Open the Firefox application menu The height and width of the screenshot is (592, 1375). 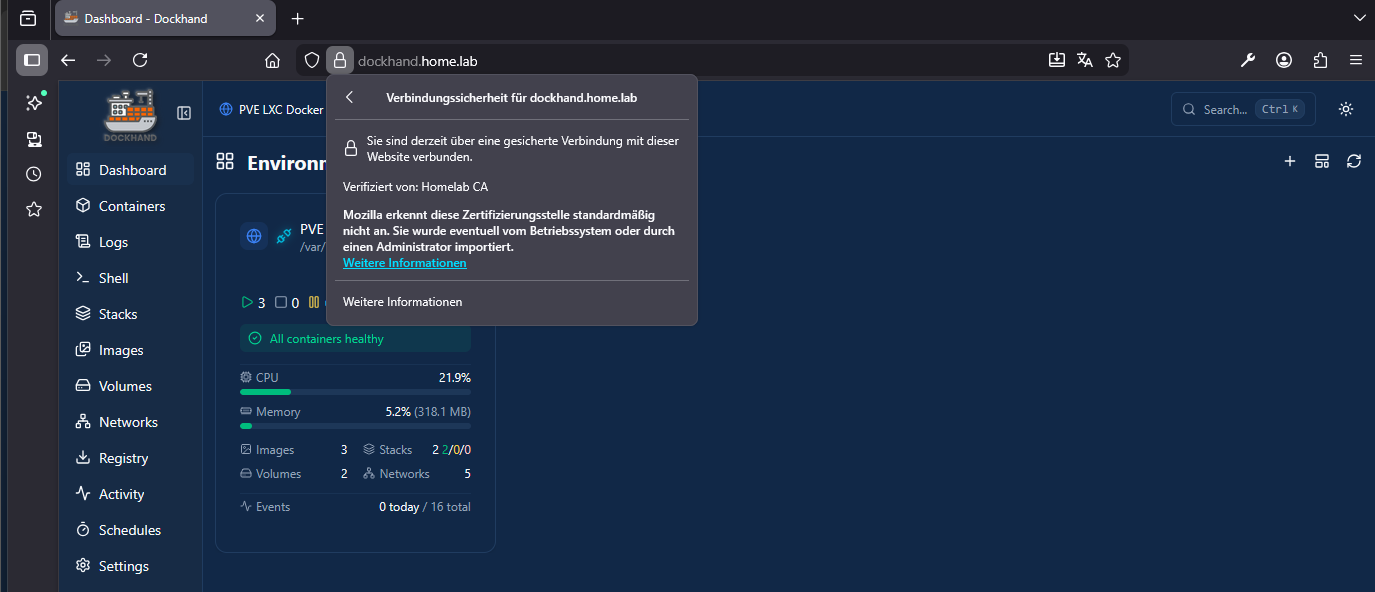[1356, 60]
